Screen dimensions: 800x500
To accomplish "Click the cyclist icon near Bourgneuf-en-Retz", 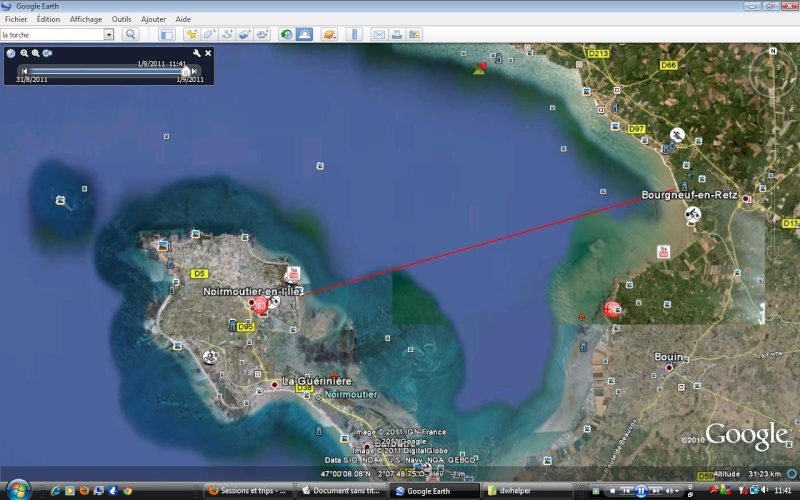I will 692,214.
